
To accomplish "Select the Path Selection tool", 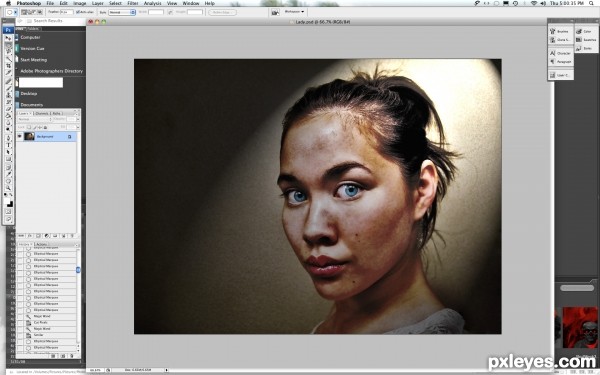I will (x=8, y=152).
